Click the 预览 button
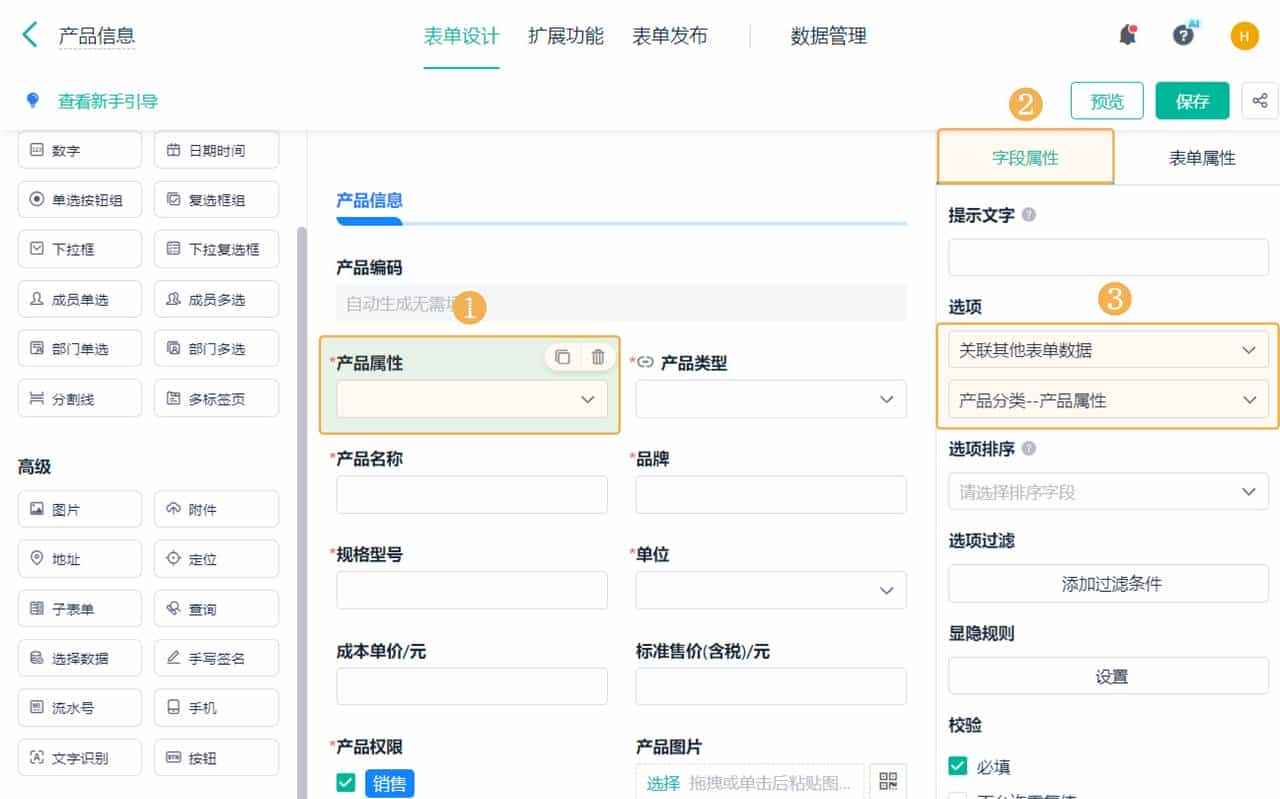Viewport: 1280px width, 799px height. pos(1107,100)
